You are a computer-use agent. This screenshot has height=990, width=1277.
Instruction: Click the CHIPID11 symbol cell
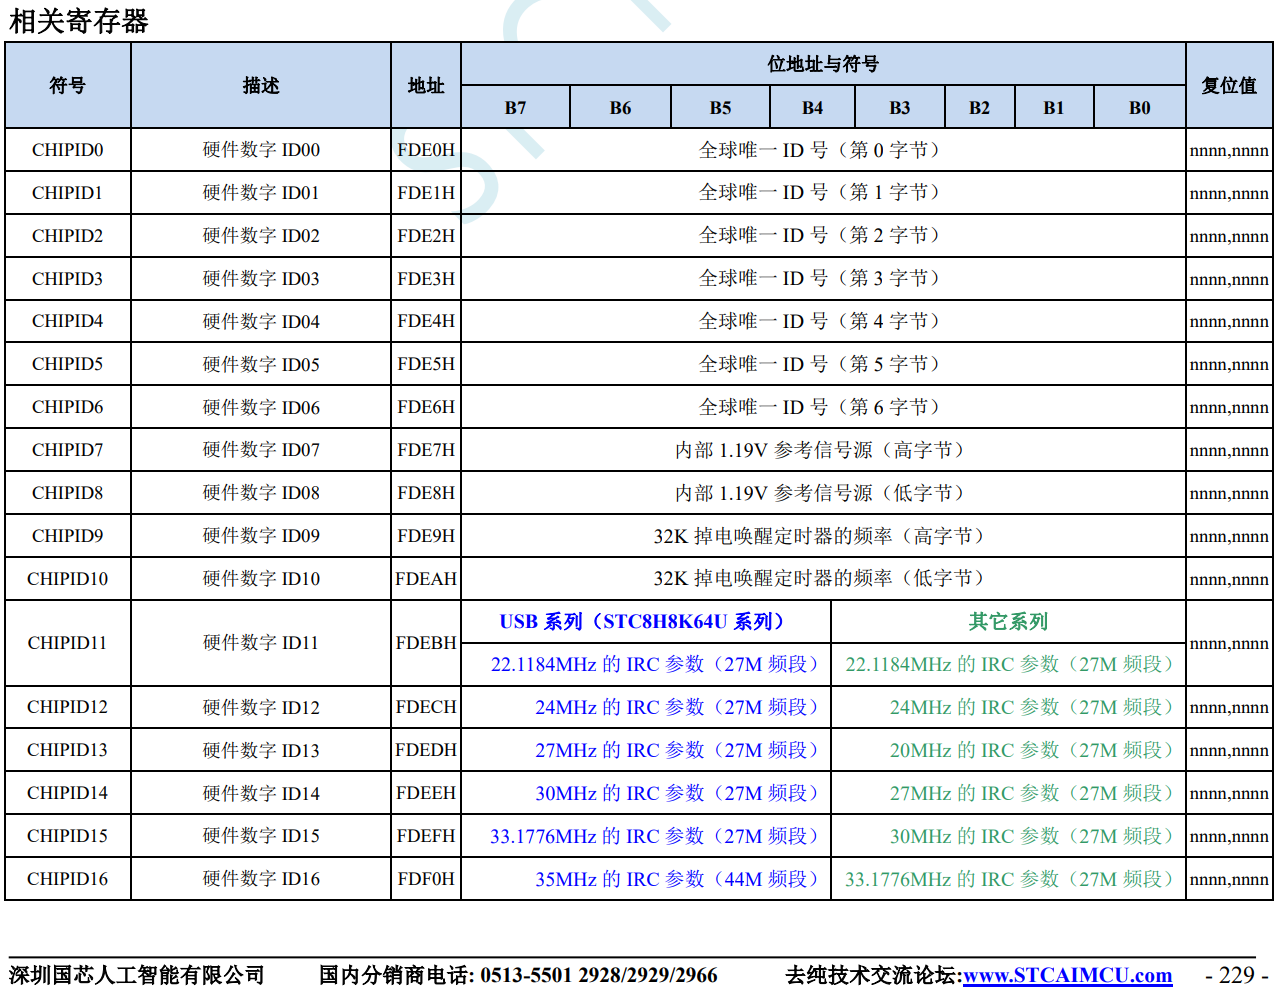tap(68, 643)
